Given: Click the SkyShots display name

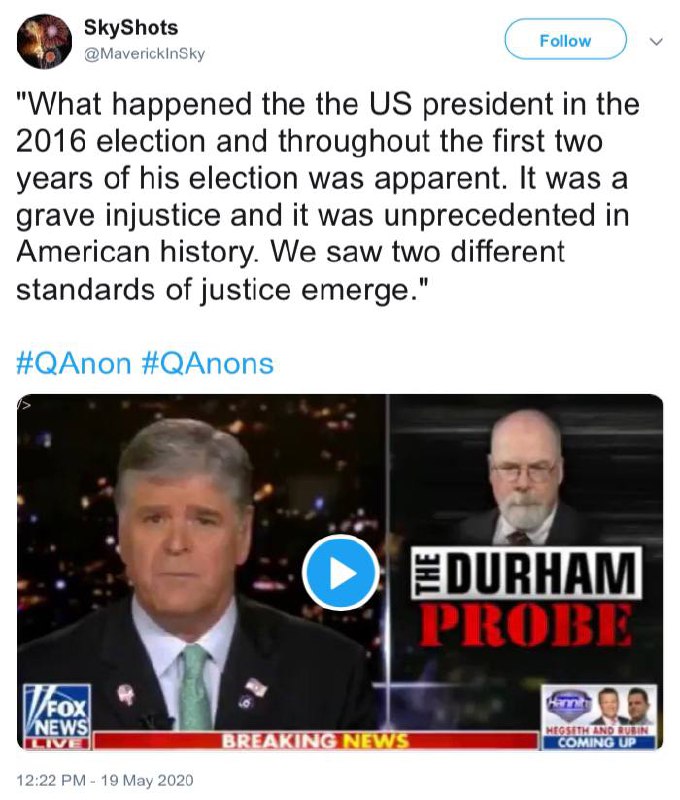Looking at the screenshot, I should pyautogui.click(x=131, y=28).
